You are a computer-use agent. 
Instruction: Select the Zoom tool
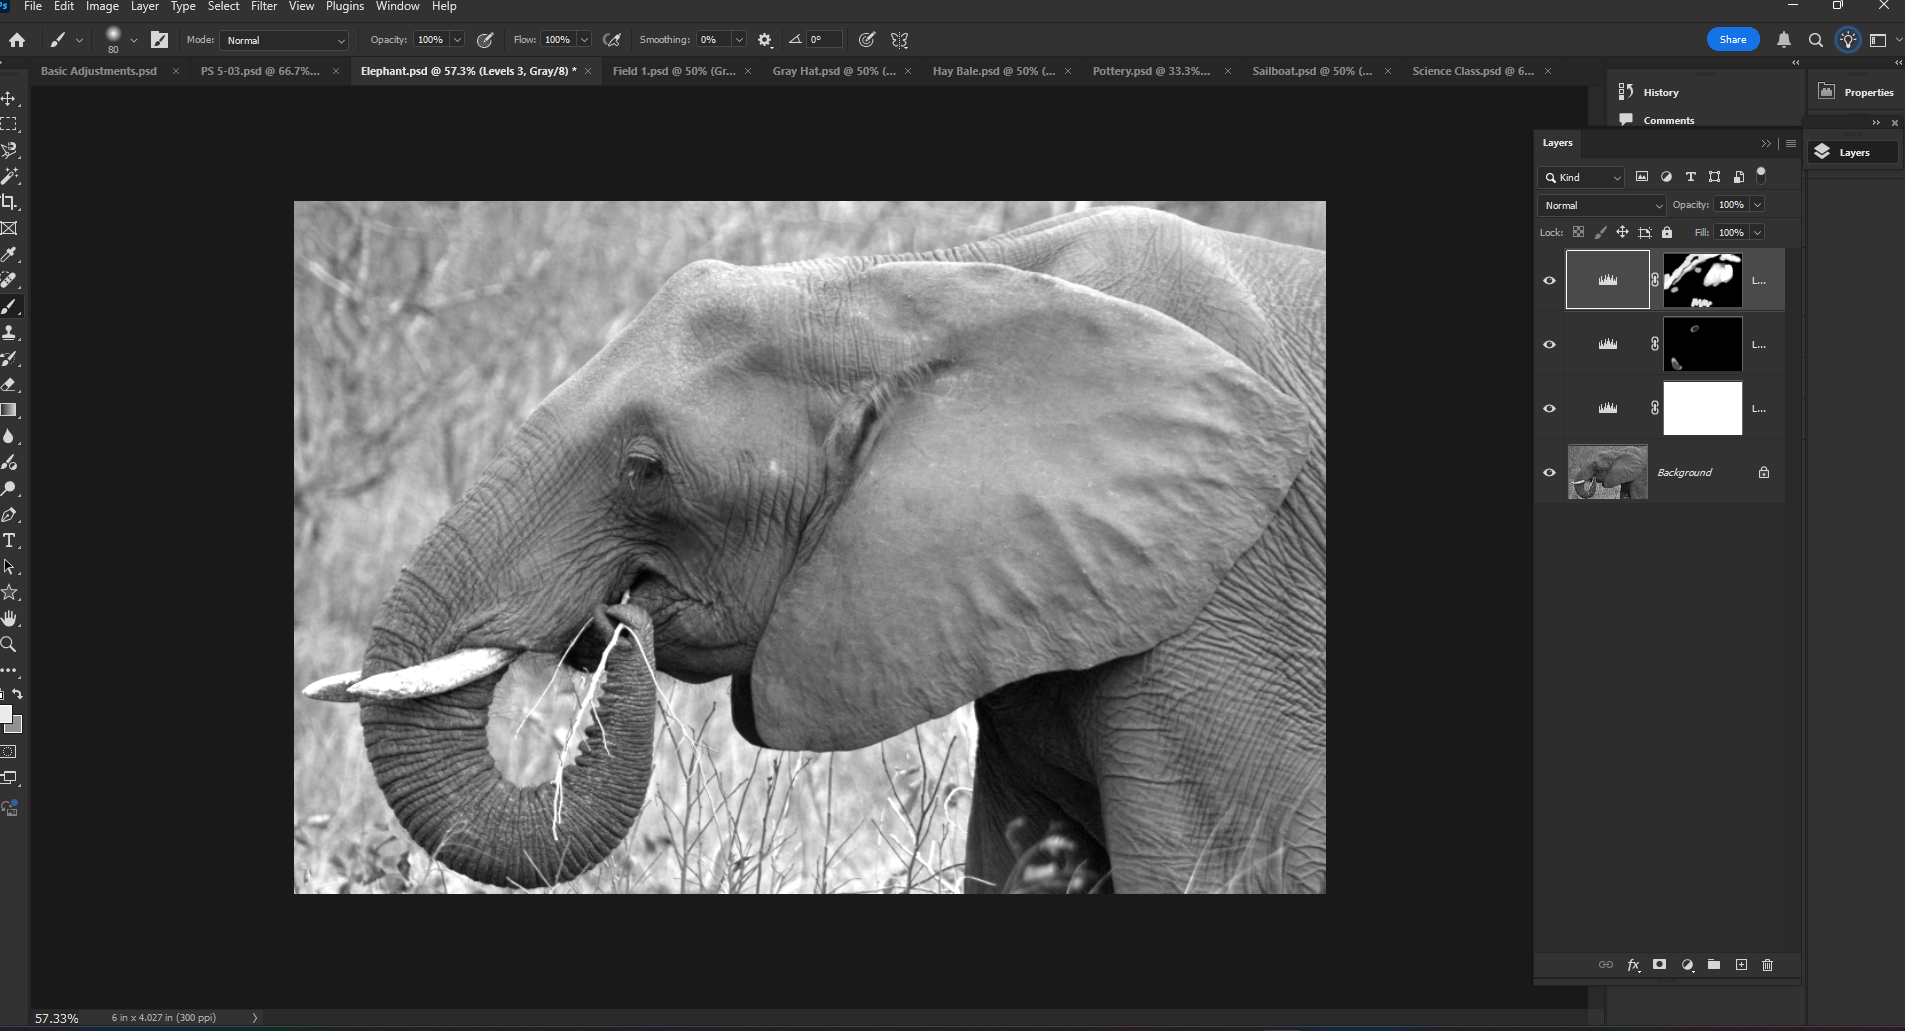pos(10,643)
